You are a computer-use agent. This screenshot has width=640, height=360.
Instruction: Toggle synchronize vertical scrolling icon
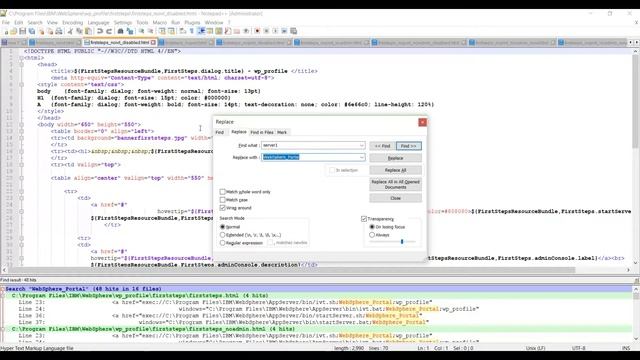coord(162,31)
